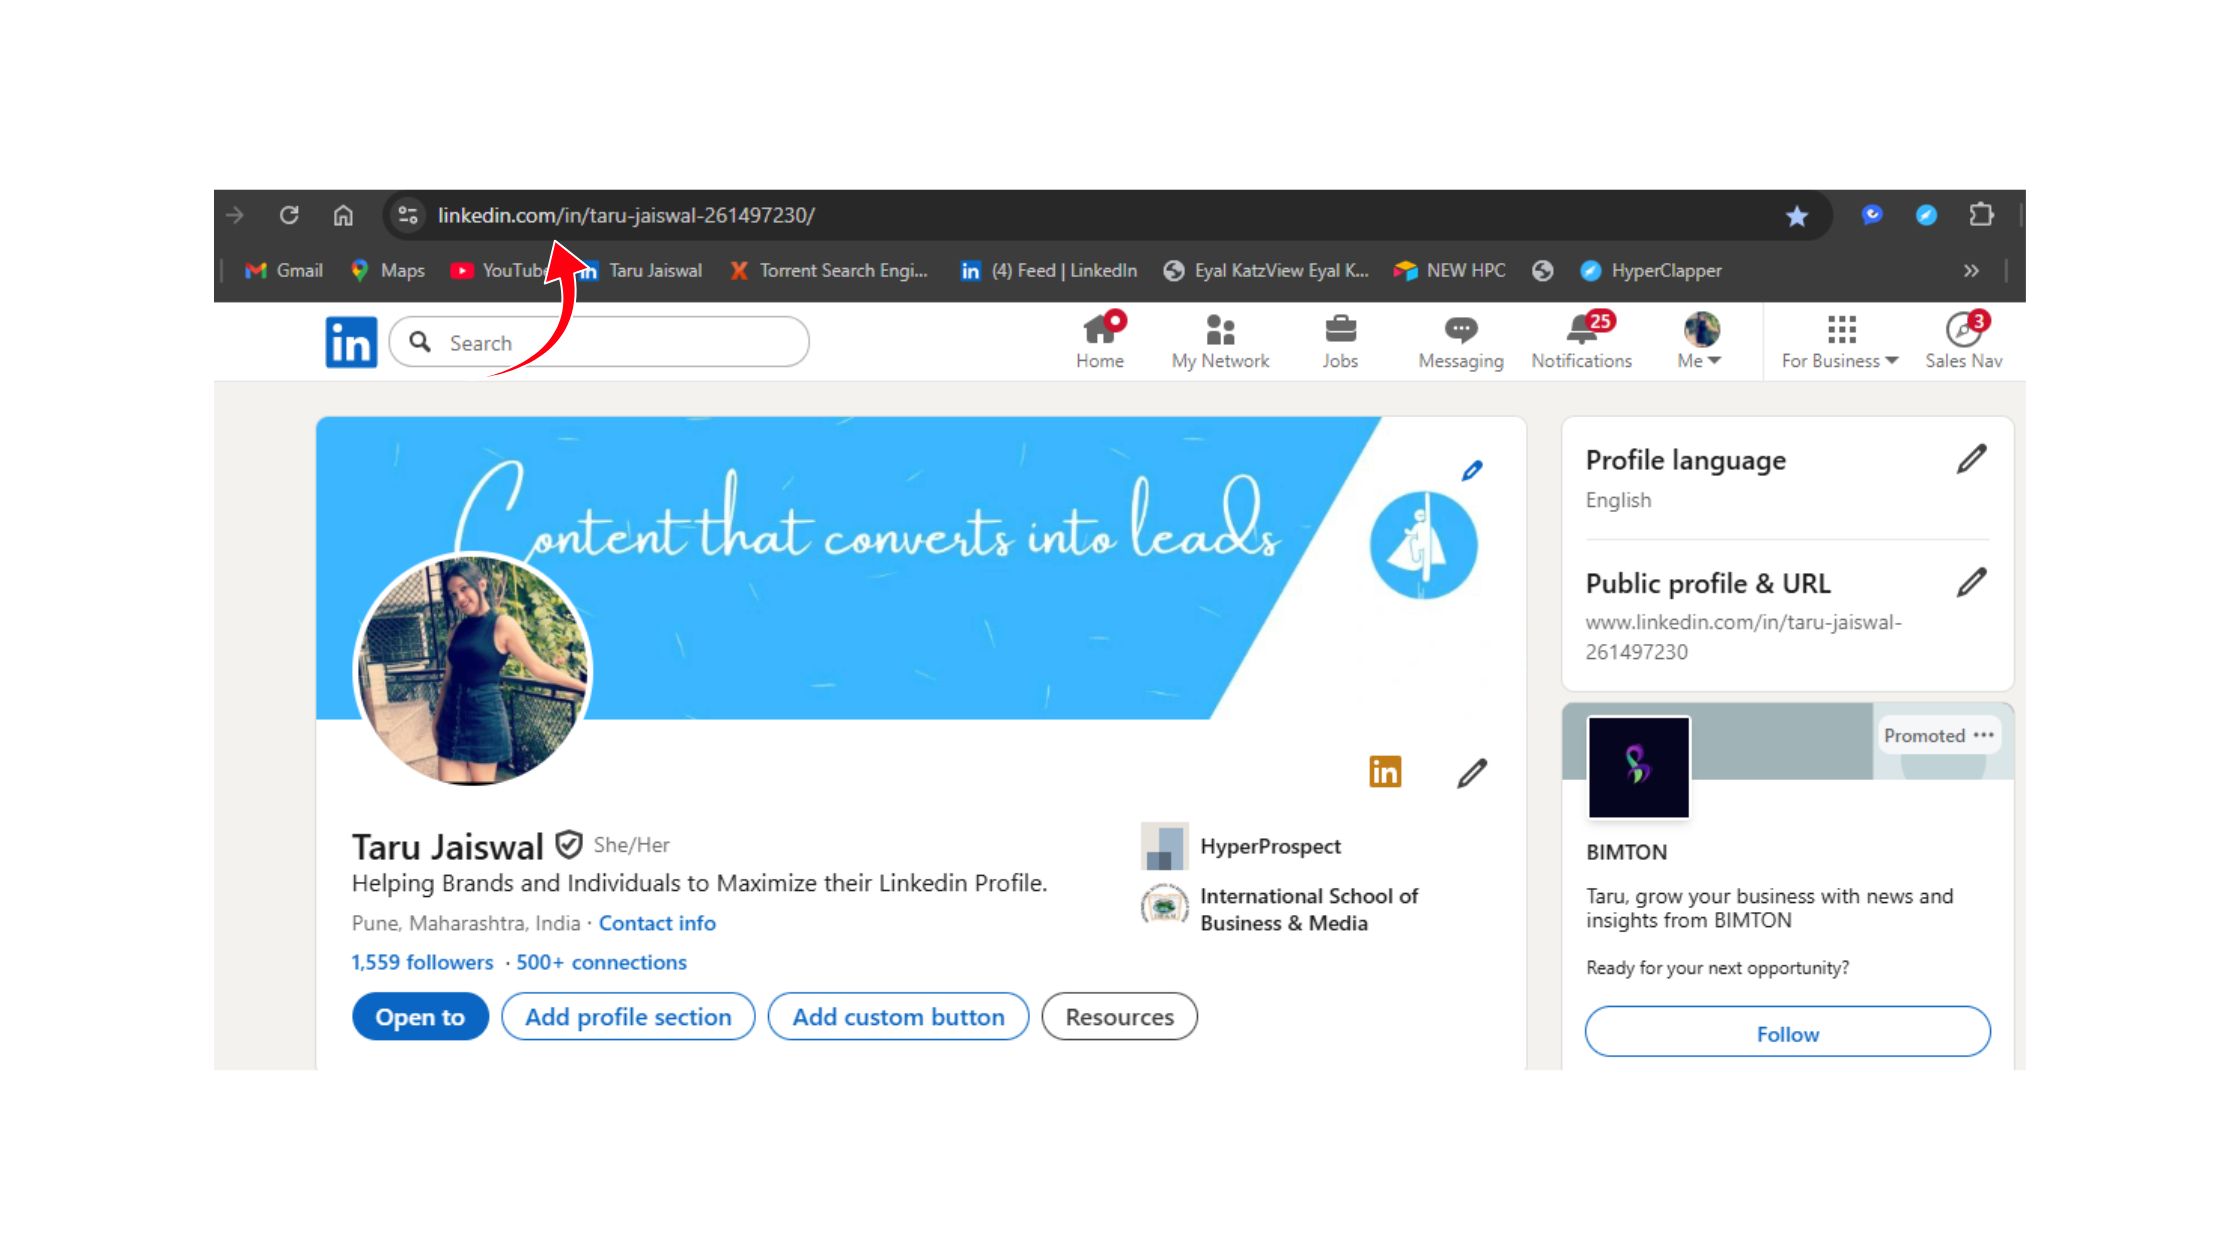Open the HyperProspect company link
Screen dimensions: 2240x1260
(x=1270, y=846)
